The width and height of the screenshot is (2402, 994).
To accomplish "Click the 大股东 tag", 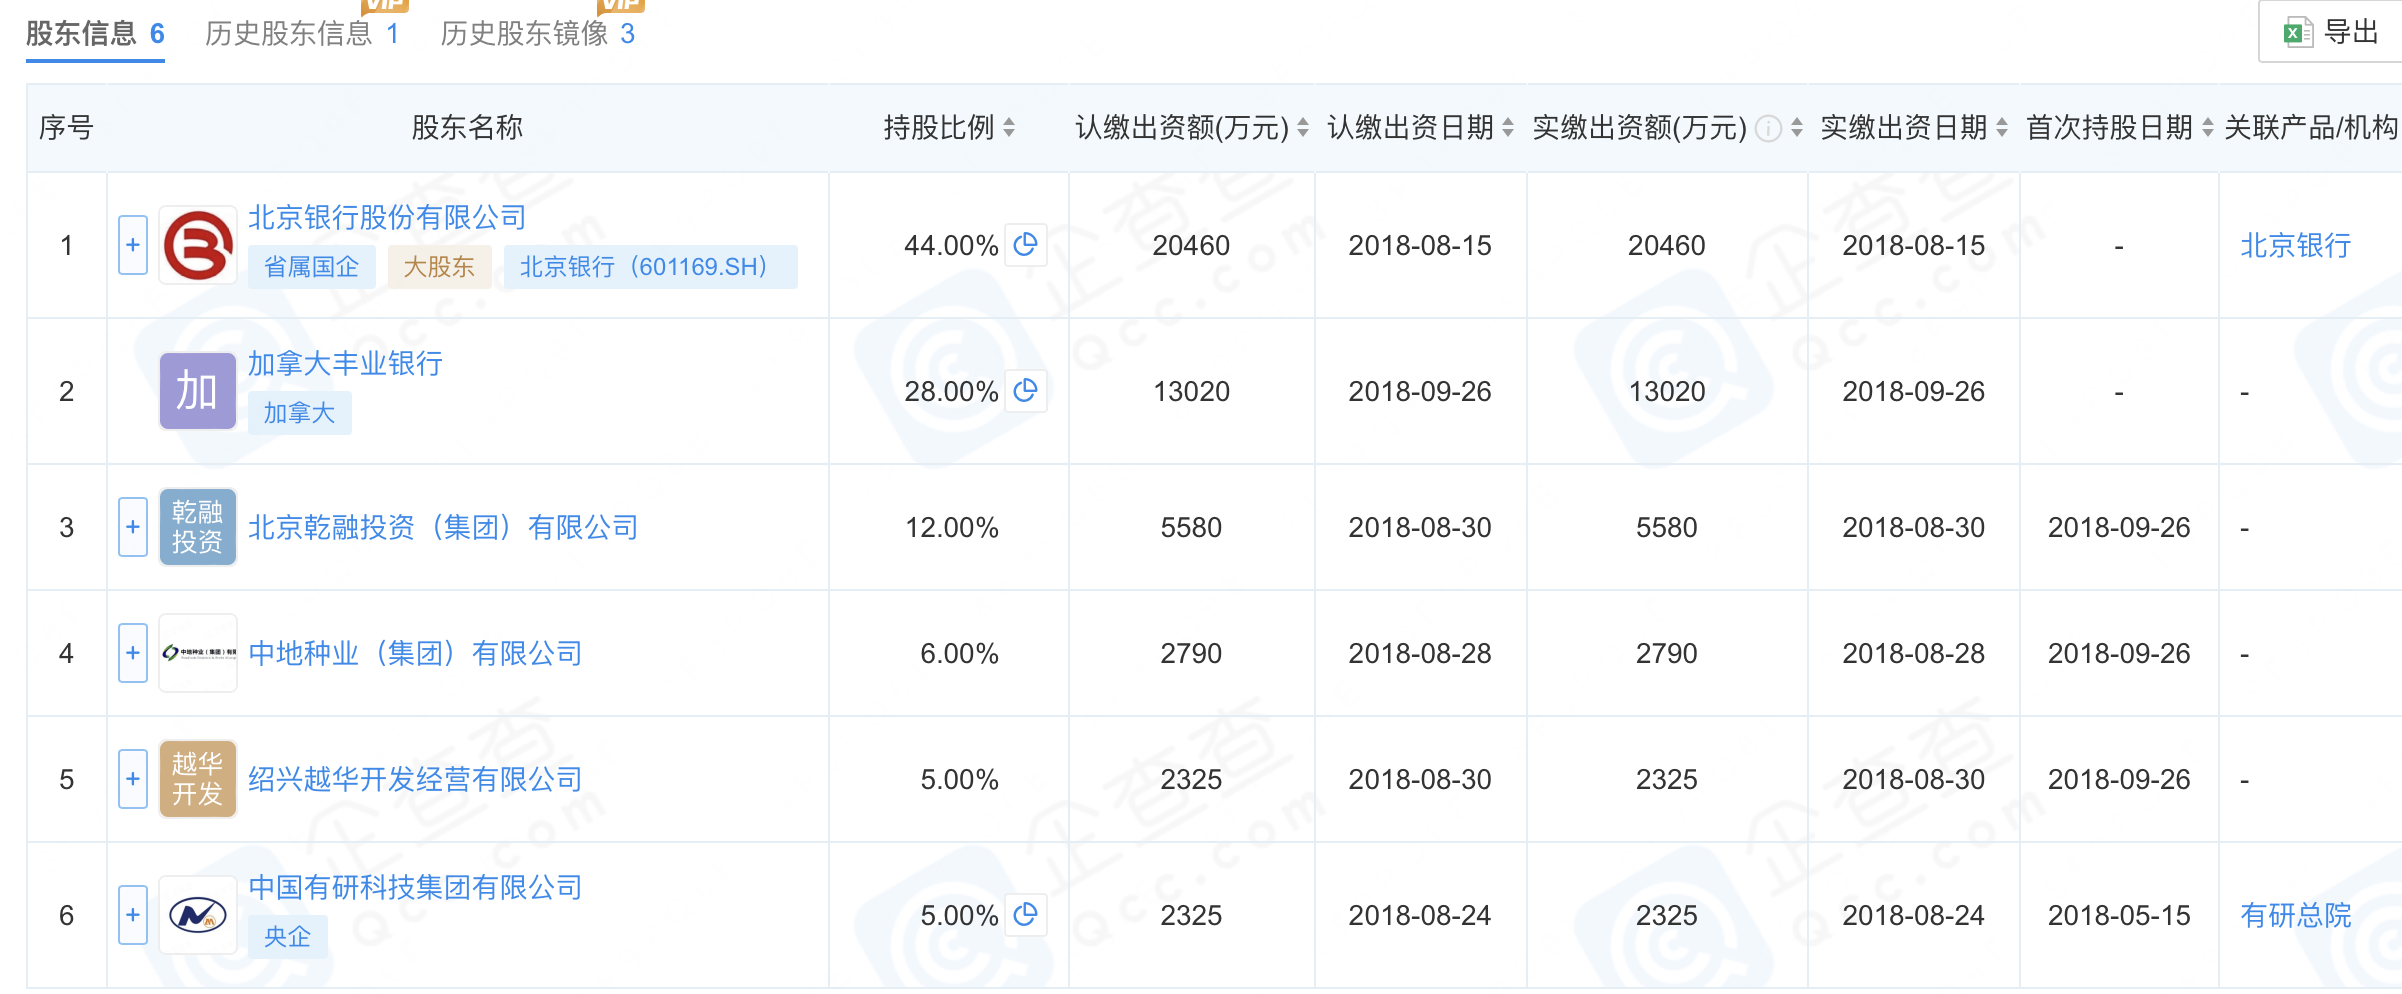I will pyautogui.click(x=439, y=267).
